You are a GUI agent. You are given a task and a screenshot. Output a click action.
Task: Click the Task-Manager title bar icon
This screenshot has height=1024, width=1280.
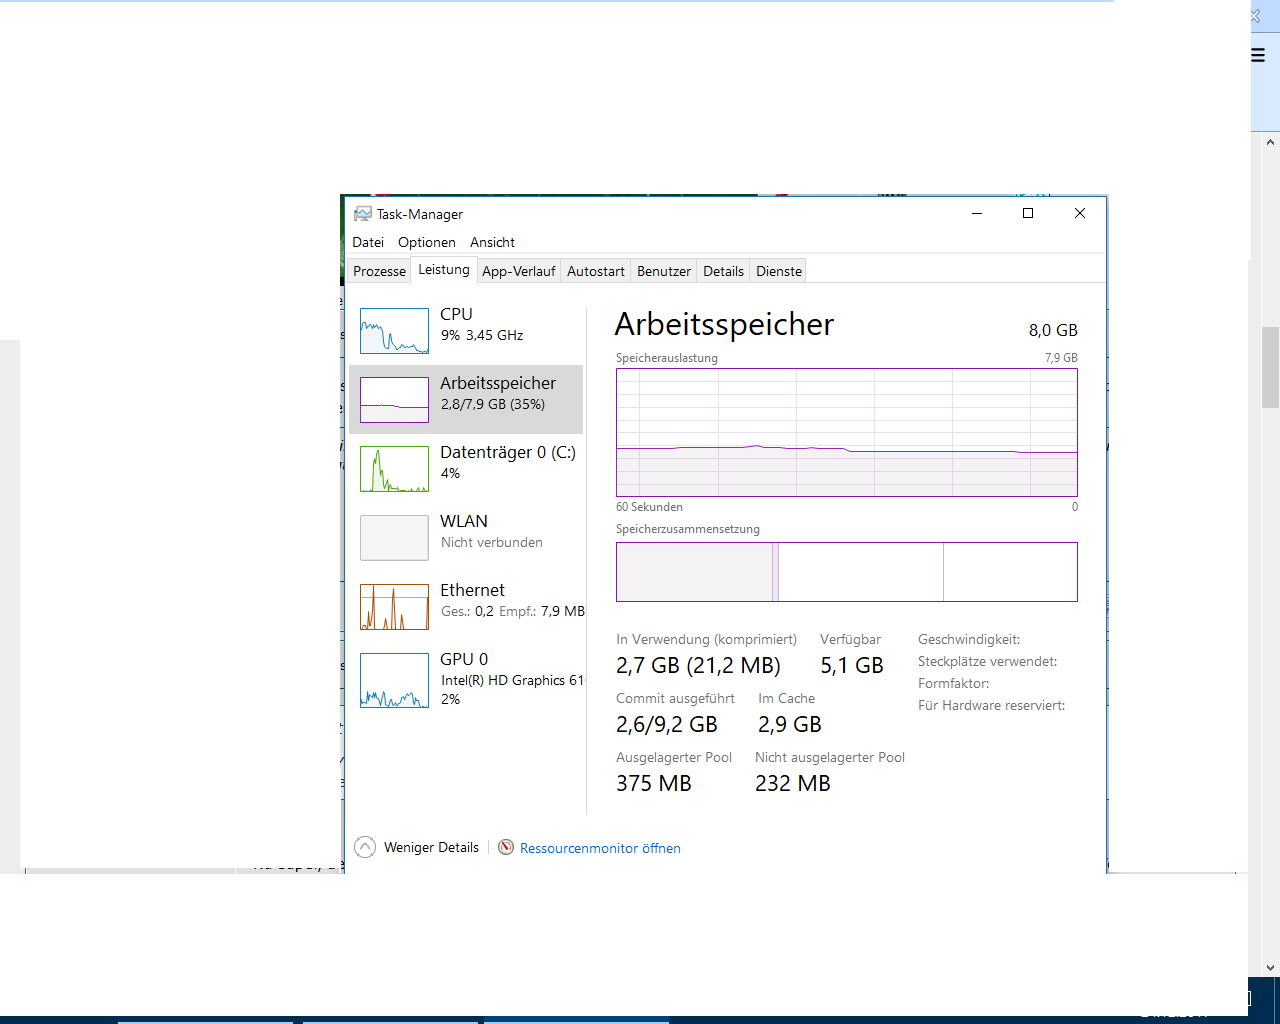tap(362, 214)
